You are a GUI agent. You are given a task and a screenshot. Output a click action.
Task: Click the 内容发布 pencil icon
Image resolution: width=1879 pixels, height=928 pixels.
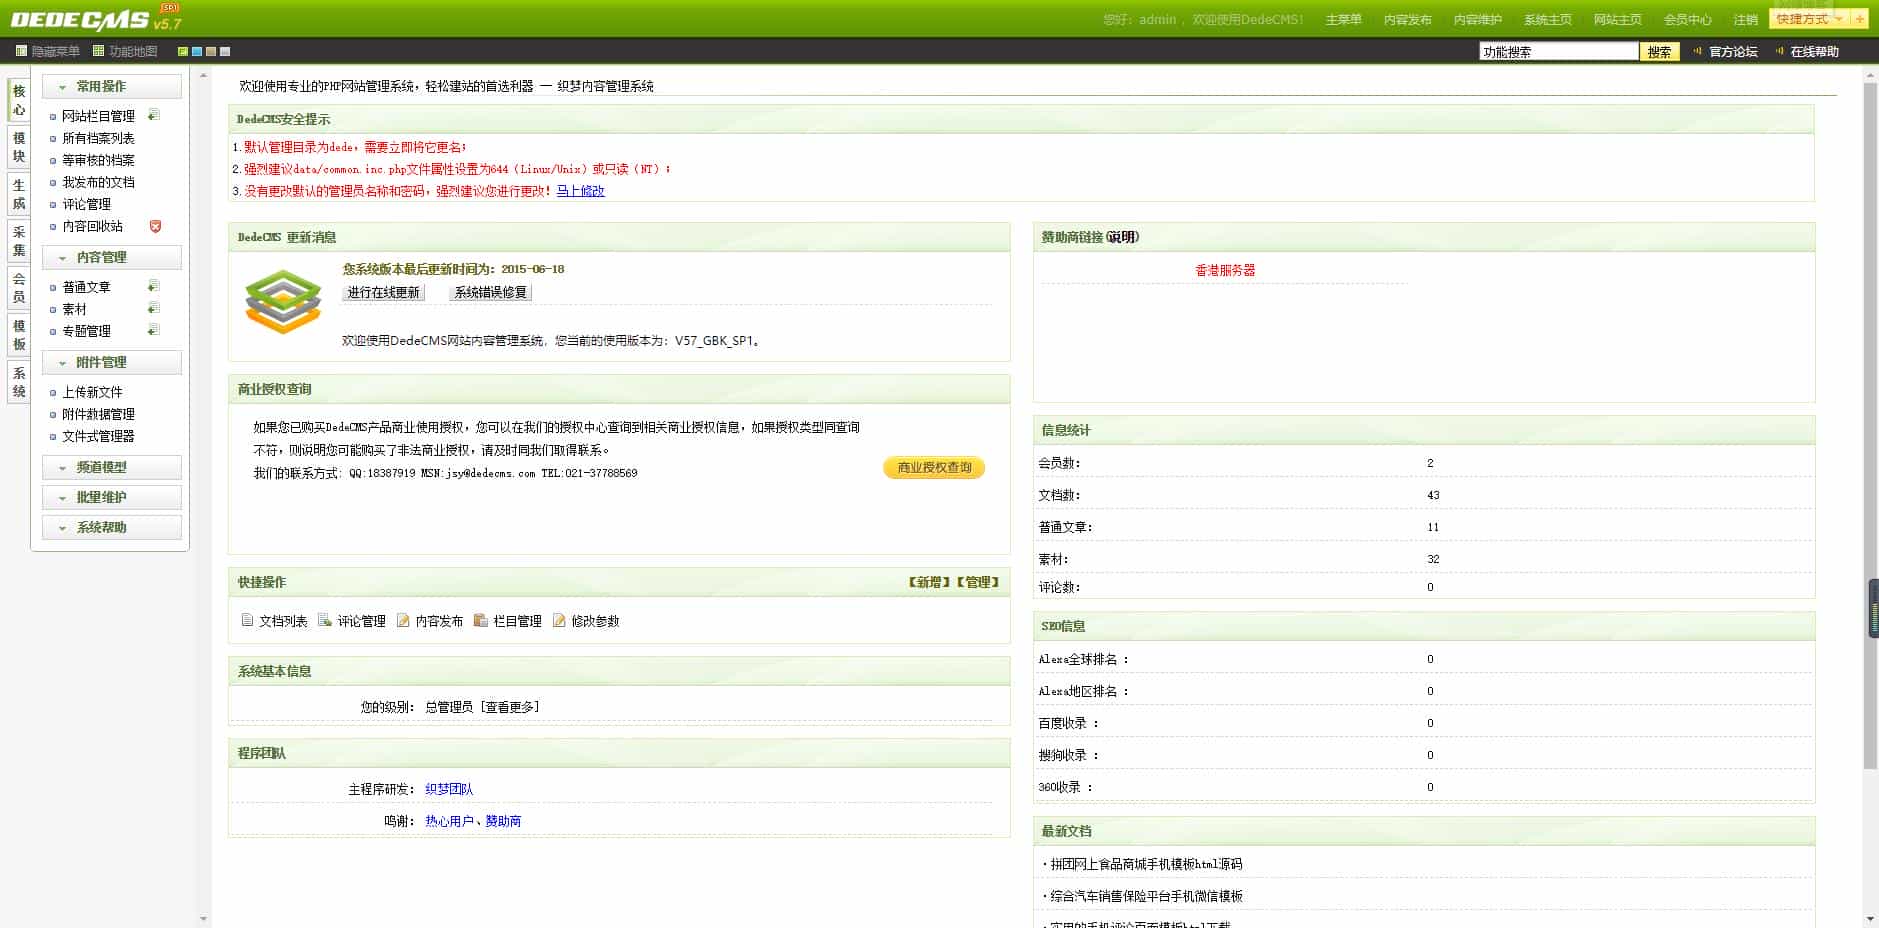403,620
